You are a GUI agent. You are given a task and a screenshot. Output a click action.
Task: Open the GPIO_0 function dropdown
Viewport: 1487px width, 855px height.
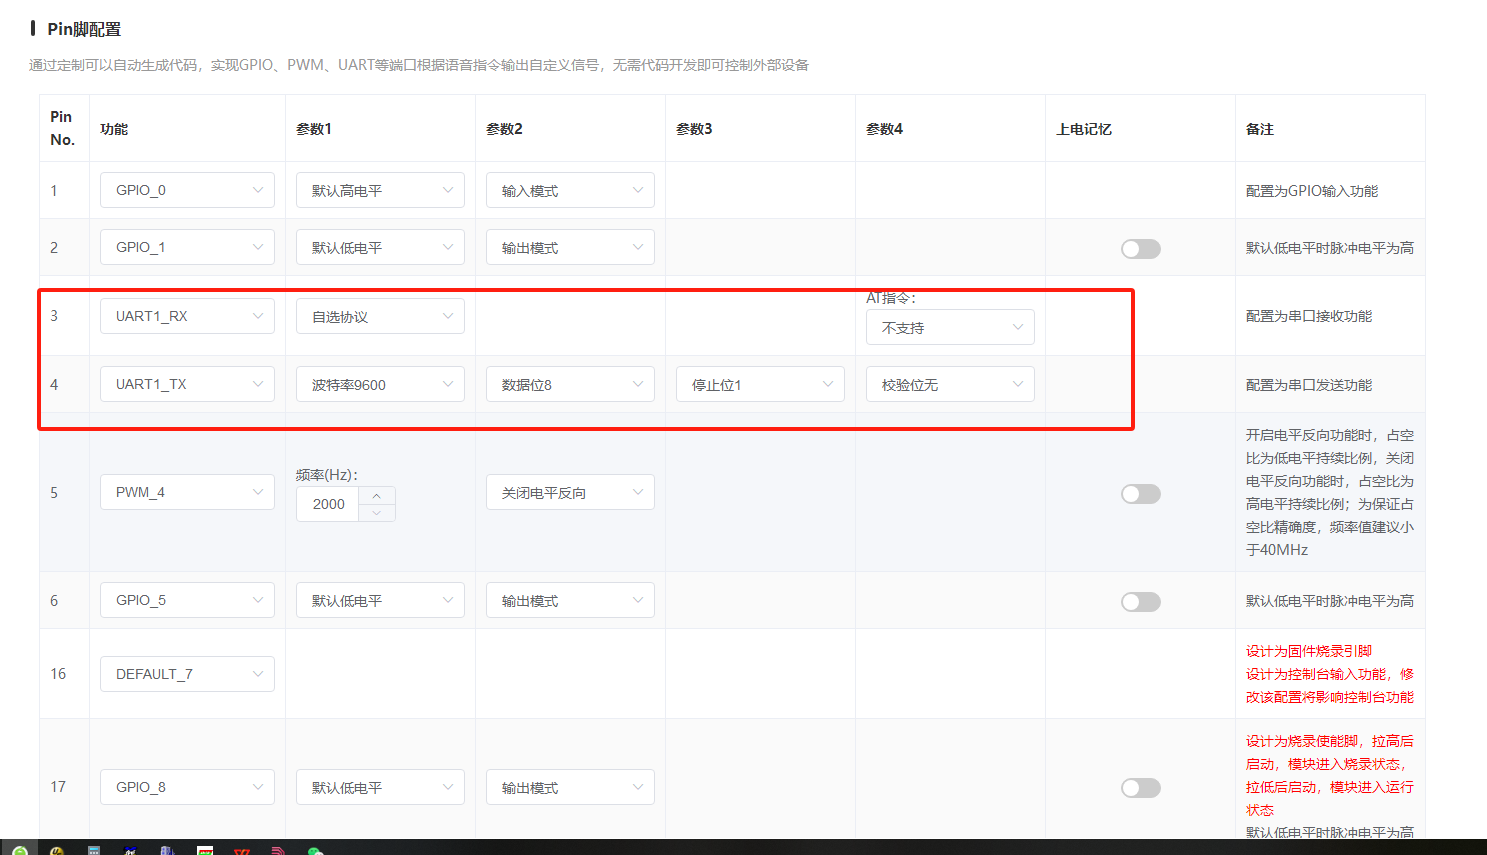[187, 190]
